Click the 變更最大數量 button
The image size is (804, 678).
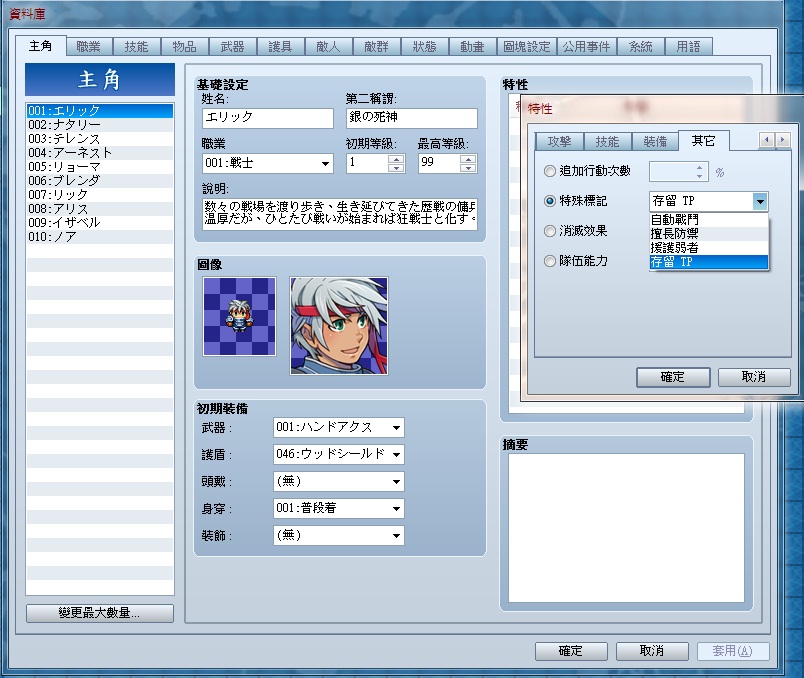tap(99, 613)
